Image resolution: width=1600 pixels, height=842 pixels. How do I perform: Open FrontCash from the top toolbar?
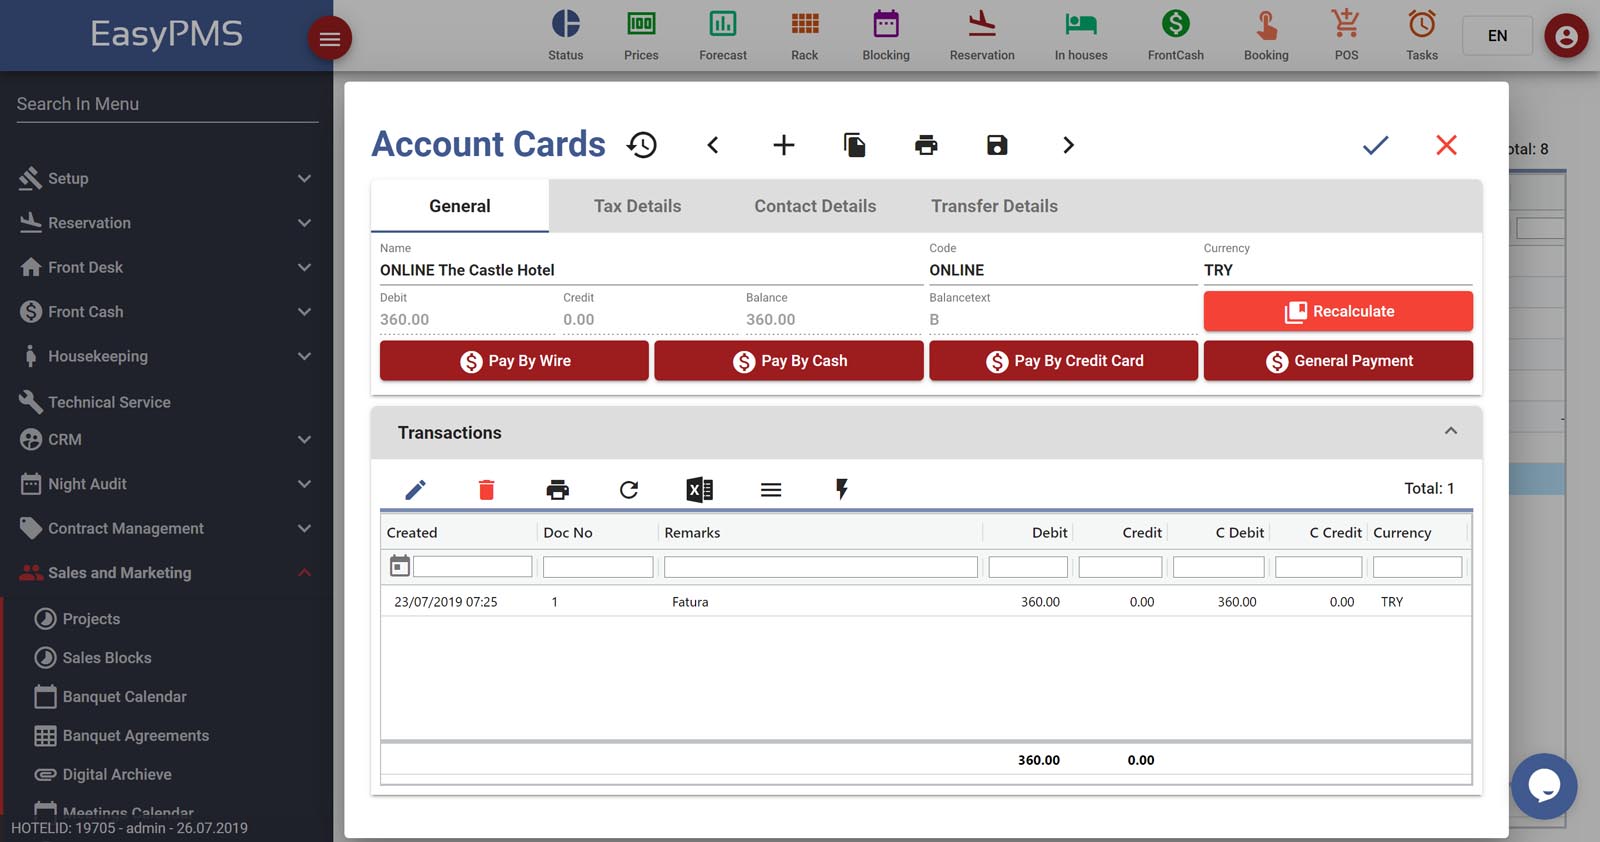[1175, 35]
